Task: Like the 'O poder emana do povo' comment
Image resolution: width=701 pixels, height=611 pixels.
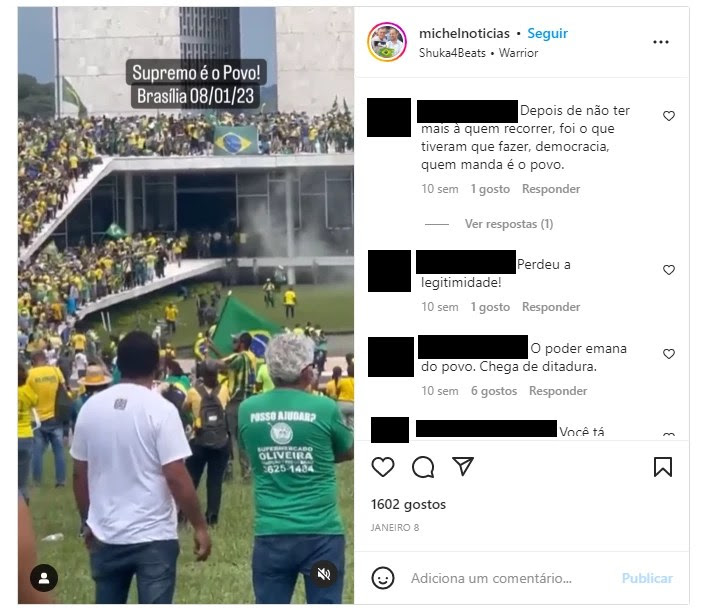Action: (669, 354)
